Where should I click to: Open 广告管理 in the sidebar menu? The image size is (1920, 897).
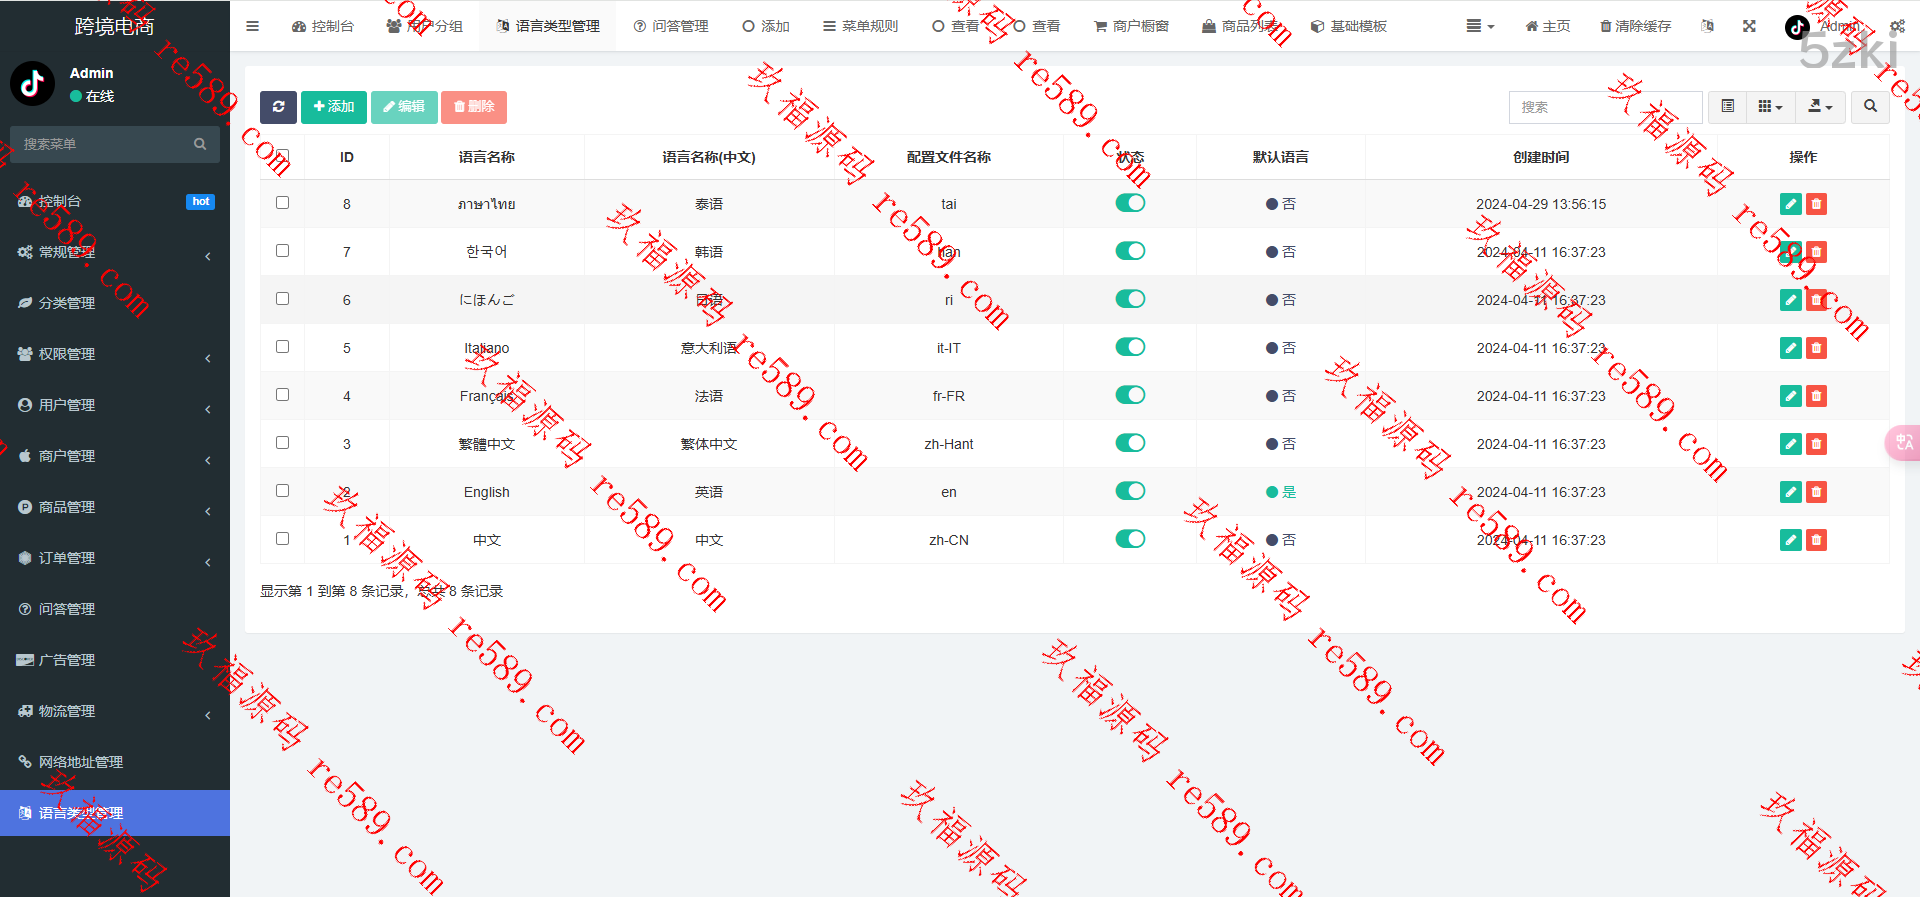coord(67,660)
